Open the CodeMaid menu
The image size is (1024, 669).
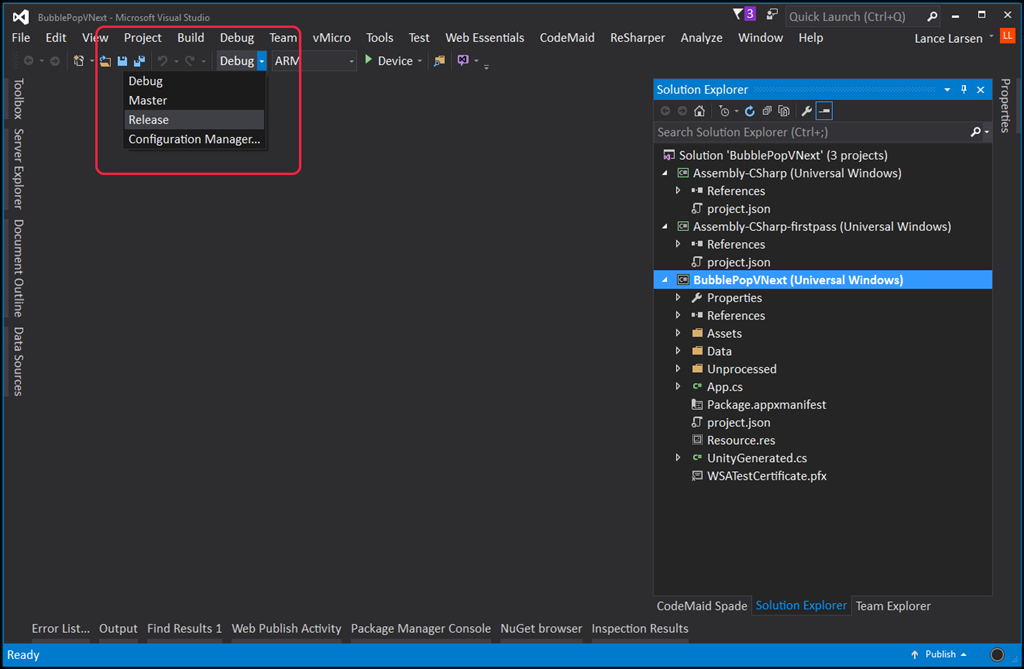(567, 38)
